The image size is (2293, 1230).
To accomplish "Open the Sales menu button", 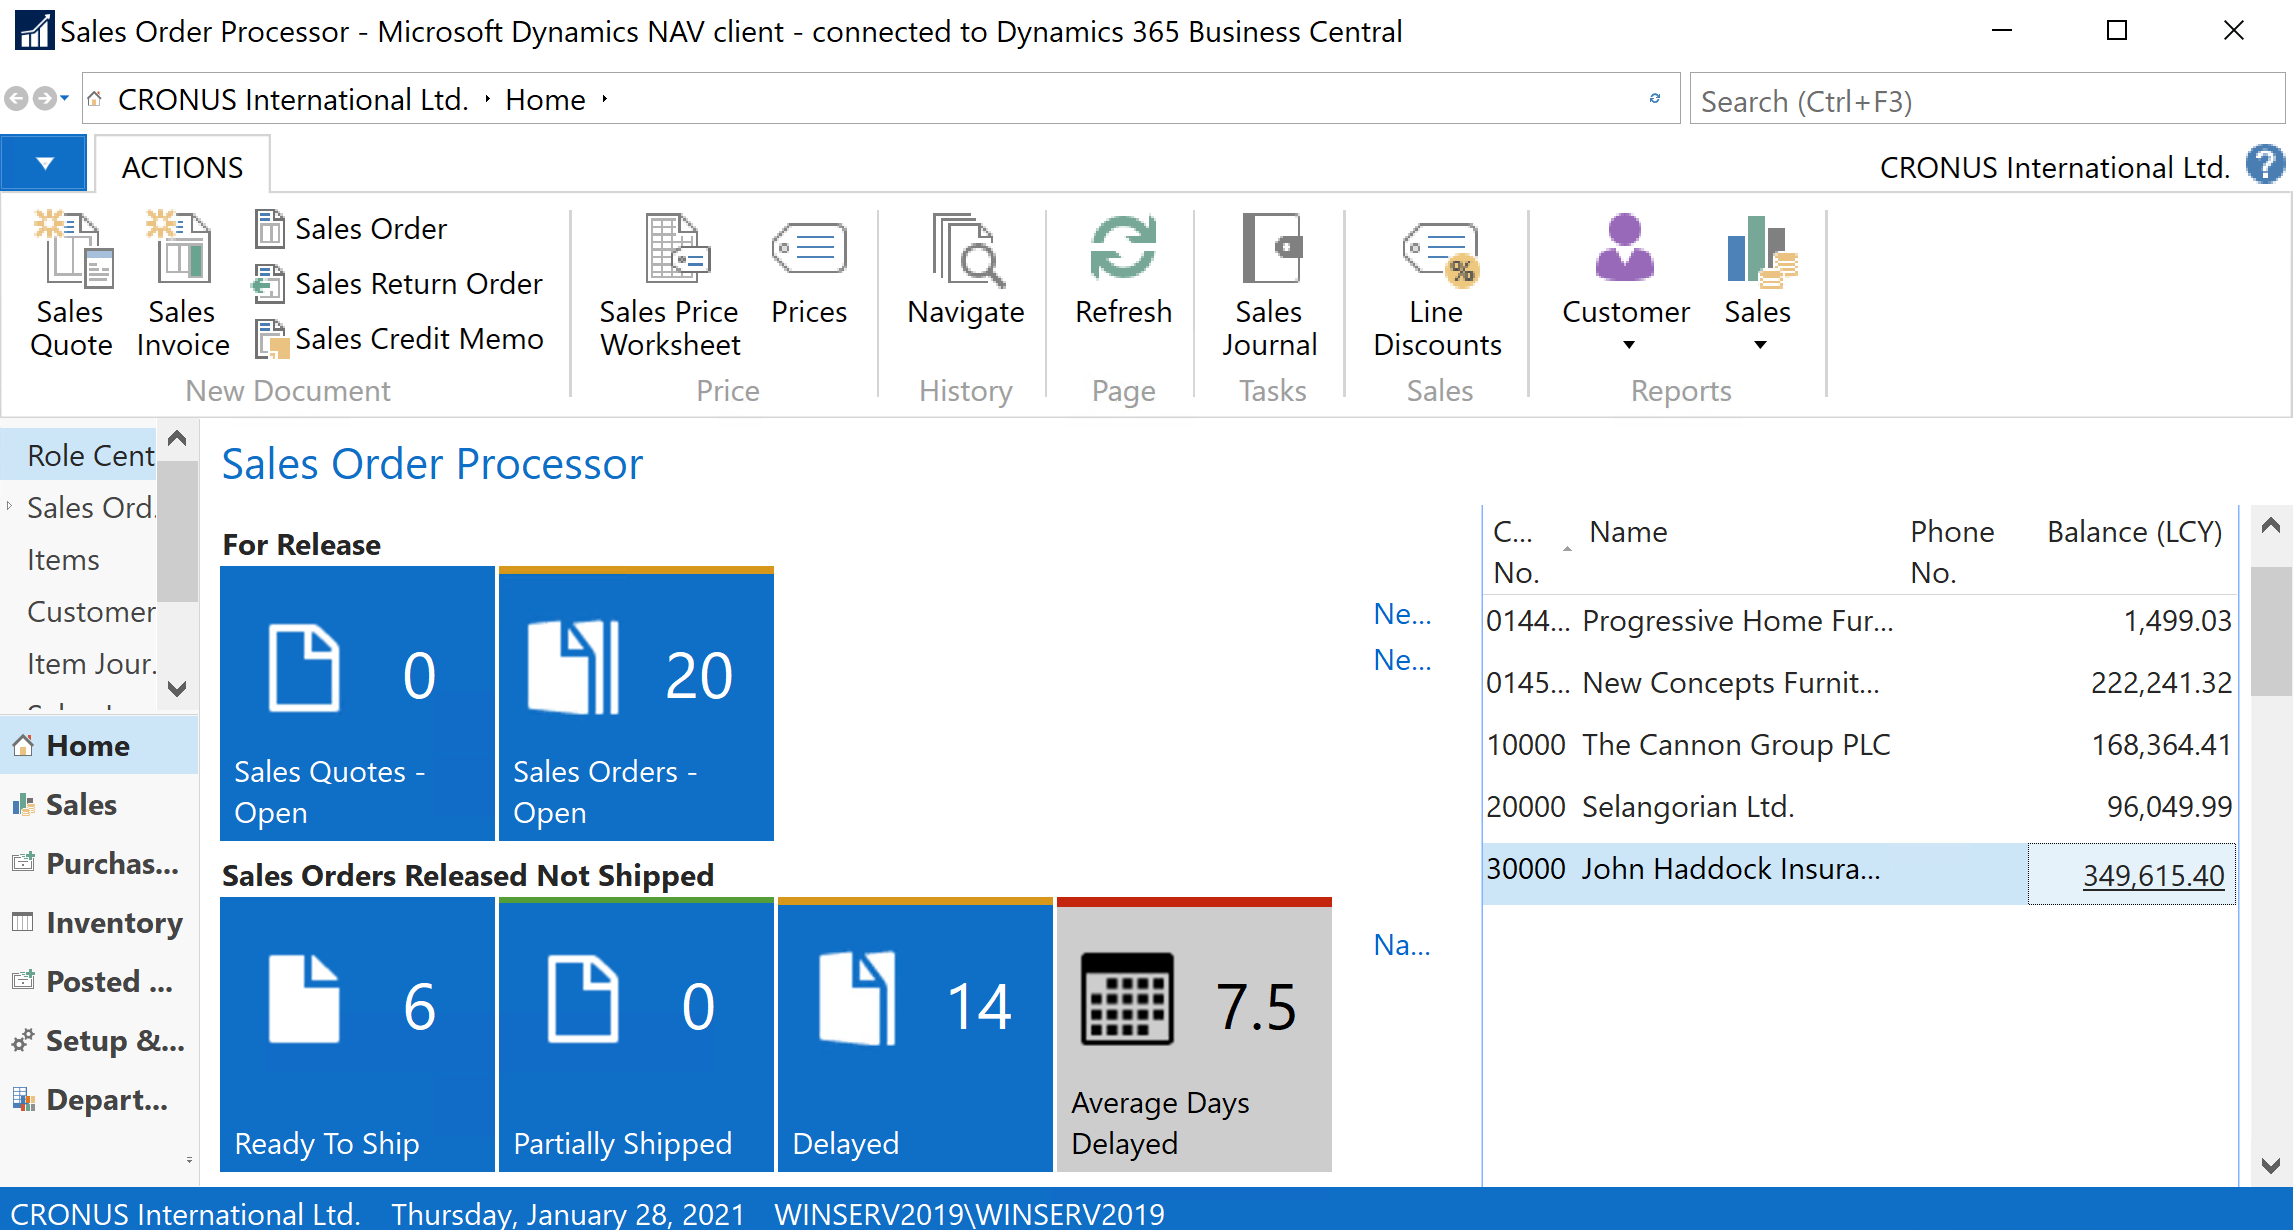I will [99, 805].
